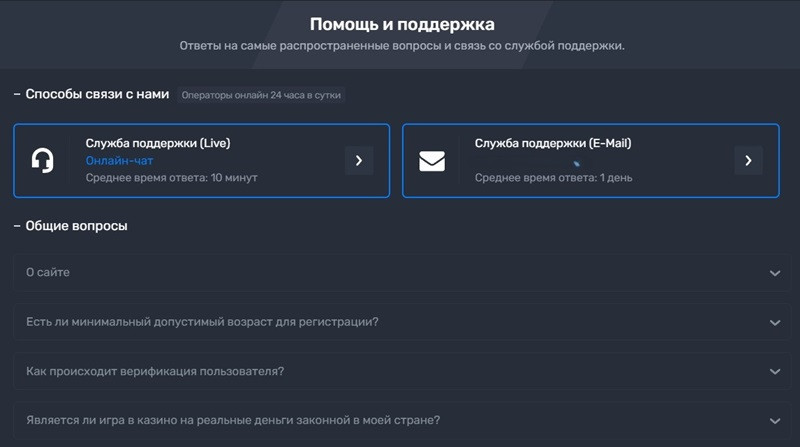This screenshot has height=447, width=800.
Task: Expand the user verification question chevron
Action: [x=775, y=371]
